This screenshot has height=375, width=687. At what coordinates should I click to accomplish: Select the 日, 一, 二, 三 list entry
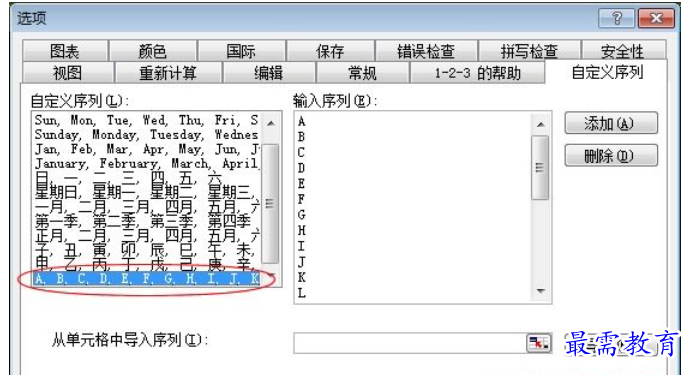click(147, 177)
